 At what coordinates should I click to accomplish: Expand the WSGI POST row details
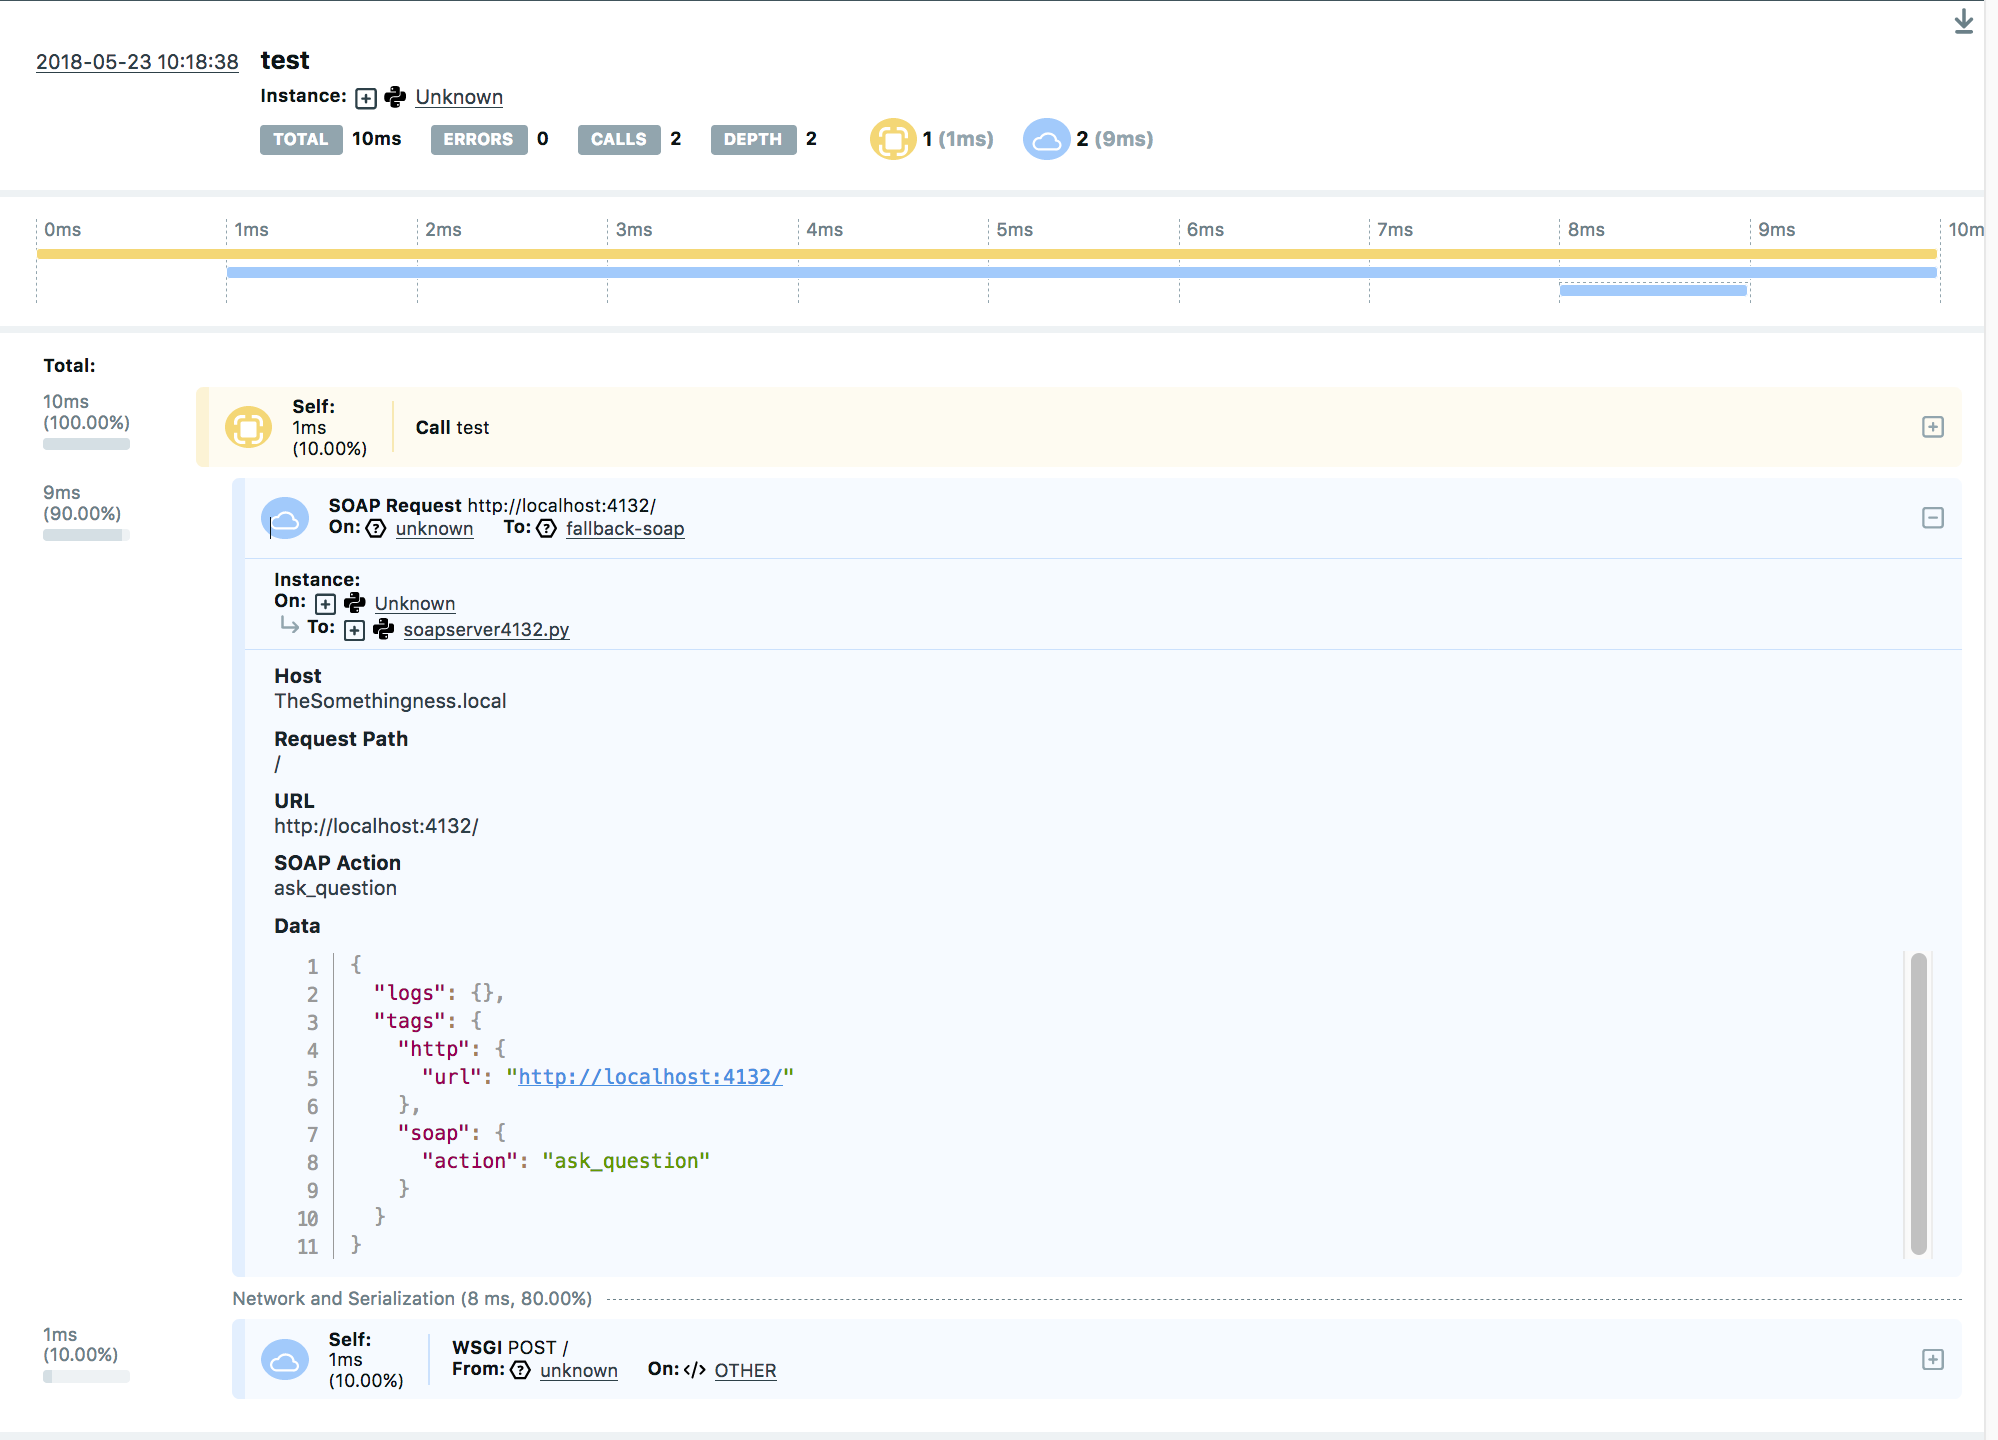click(1932, 1359)
